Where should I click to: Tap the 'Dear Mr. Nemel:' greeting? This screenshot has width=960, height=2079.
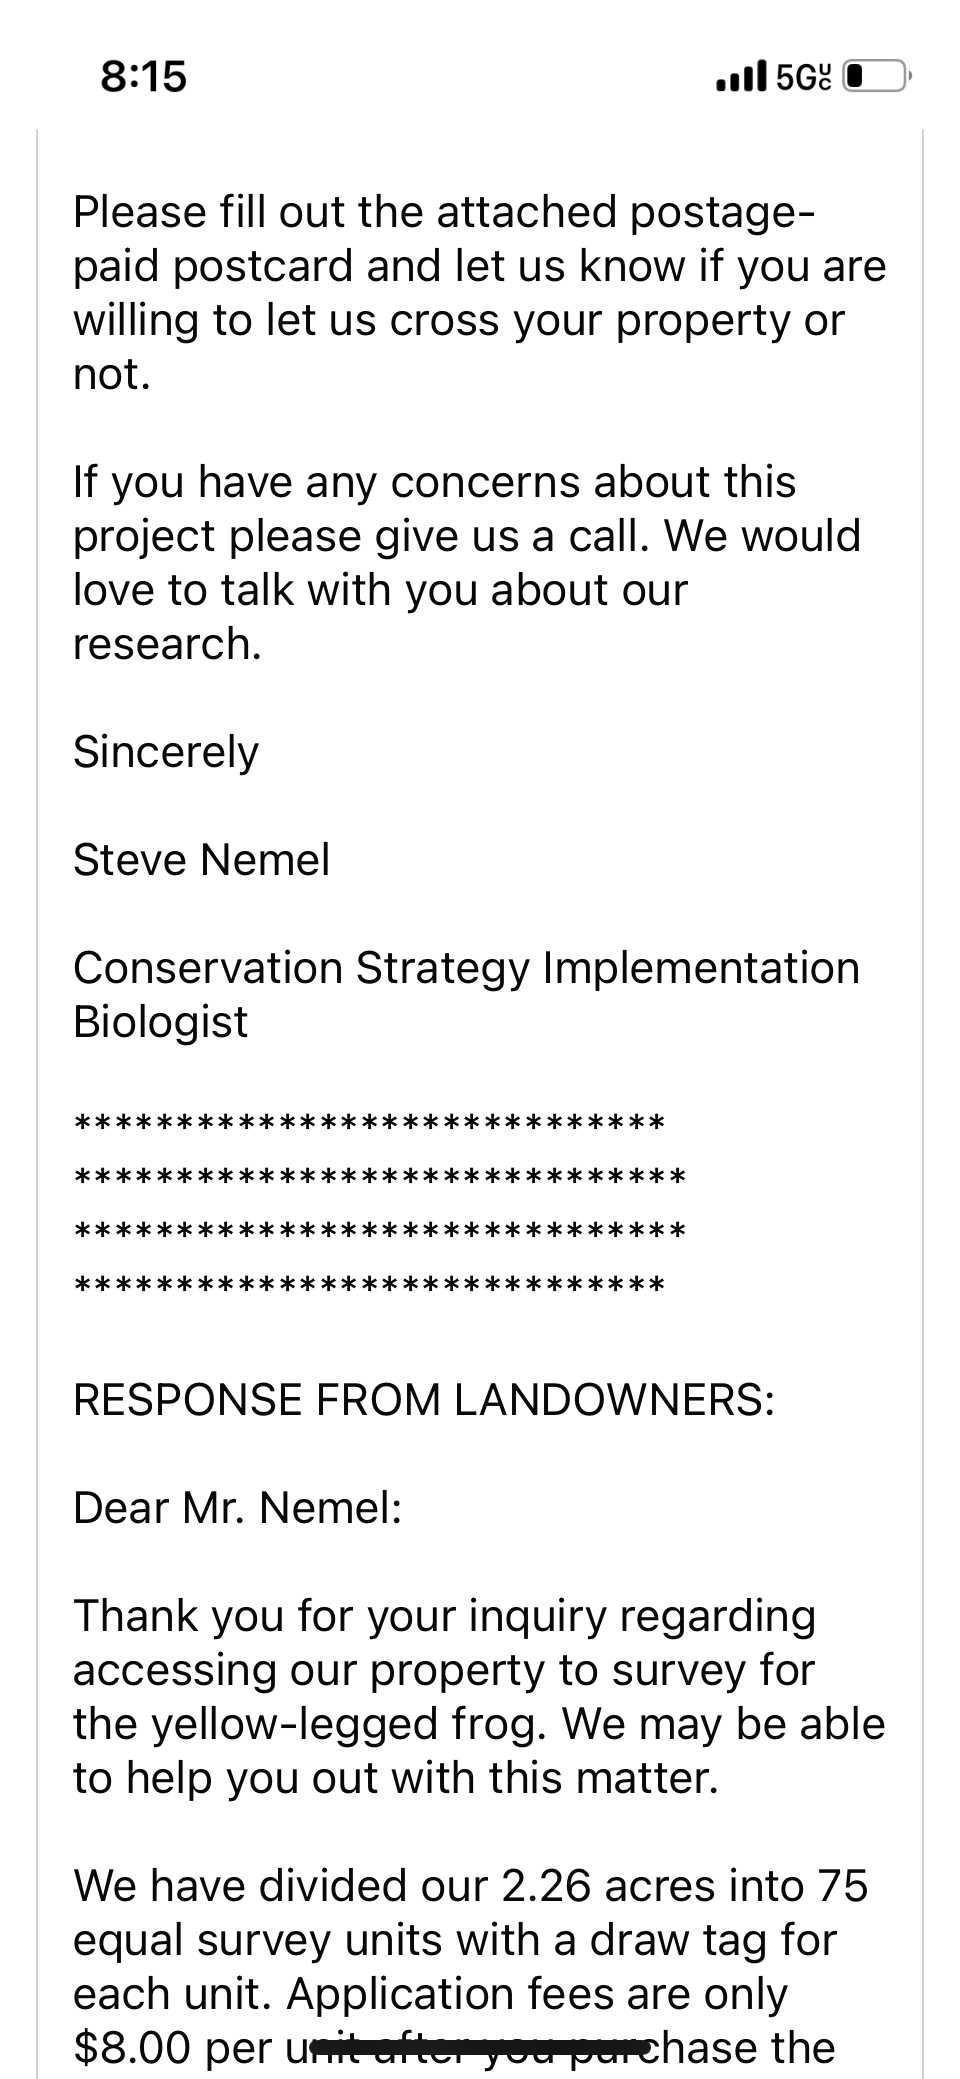(238, 1508)
